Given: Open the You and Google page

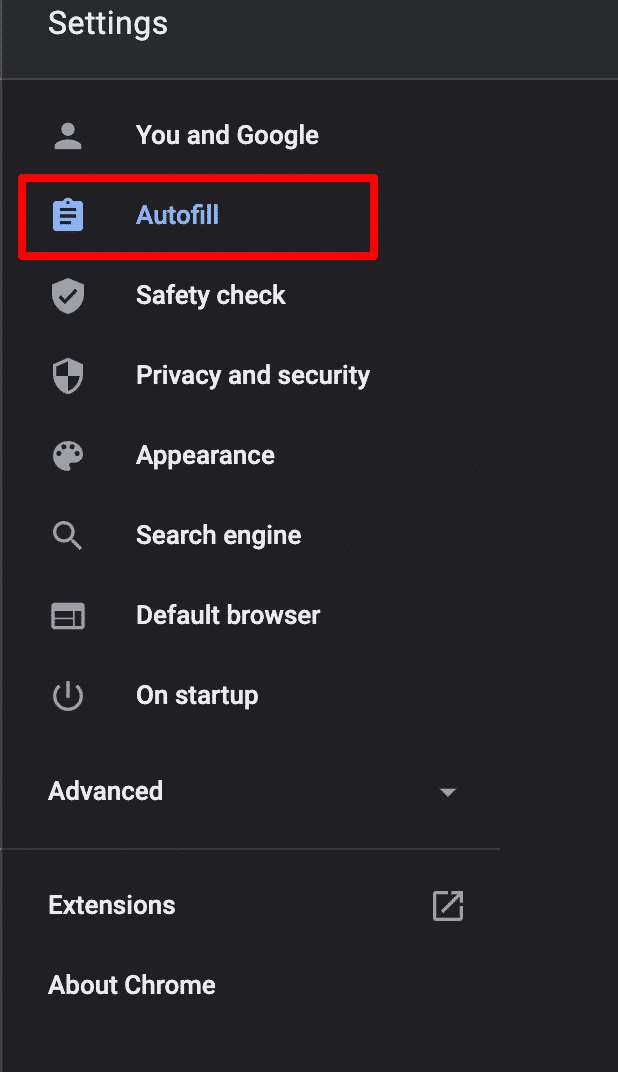Looking at the screenshot, I should pos(227,135).
